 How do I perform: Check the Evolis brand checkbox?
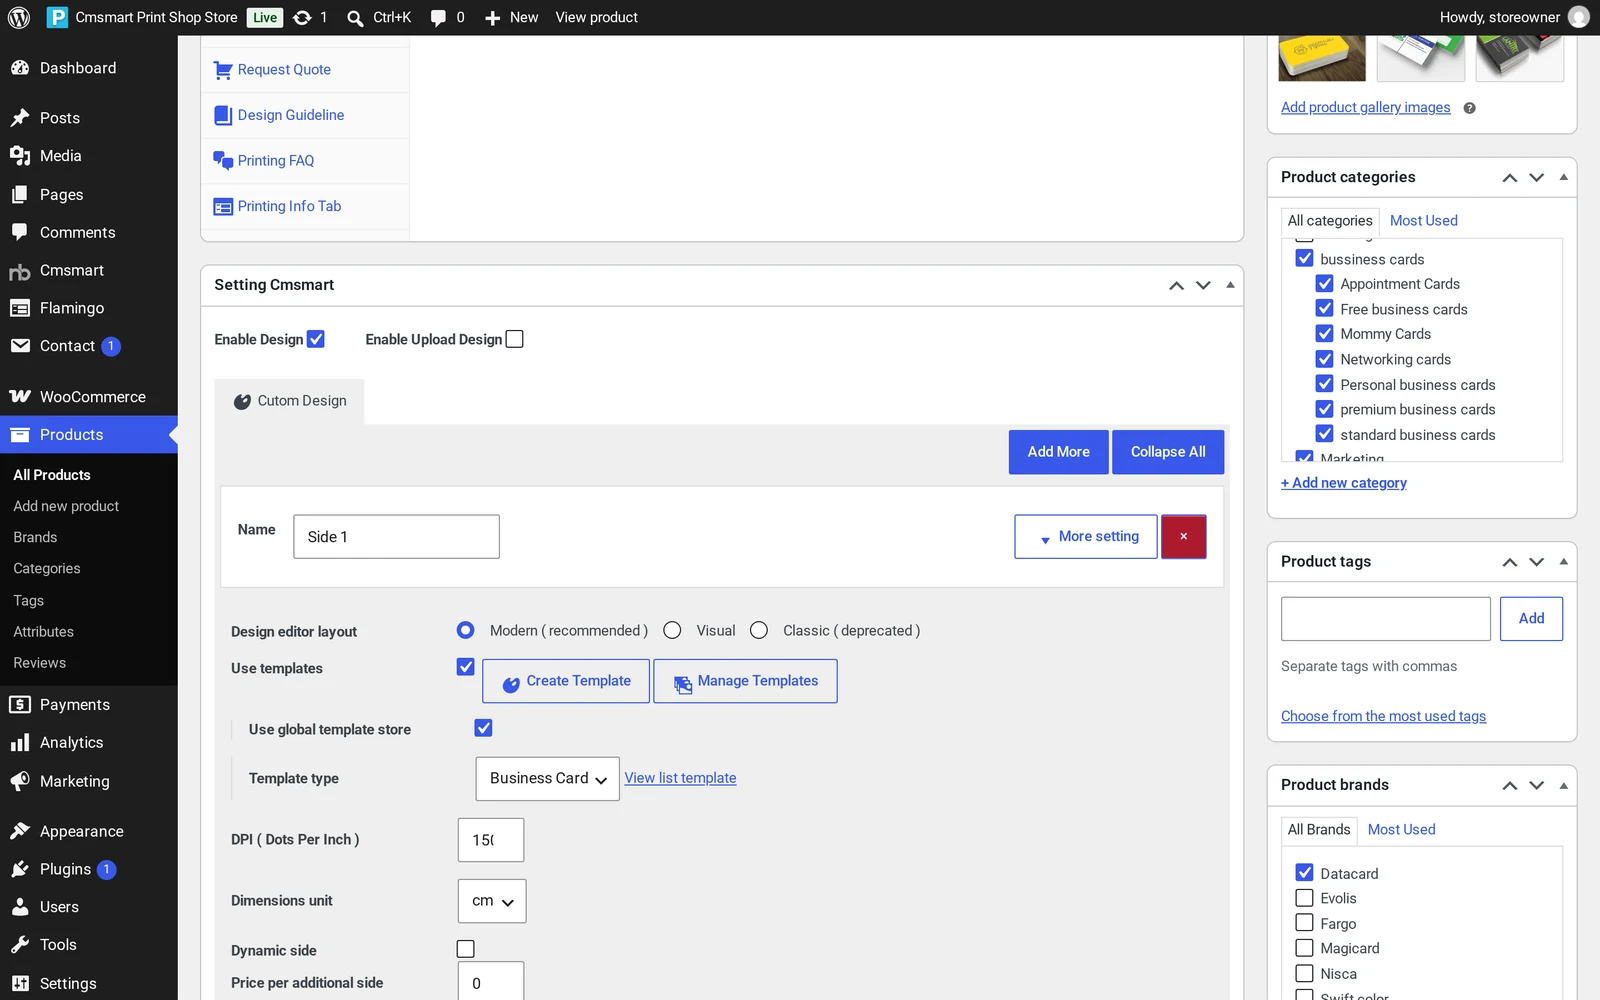pos(1305,898)
